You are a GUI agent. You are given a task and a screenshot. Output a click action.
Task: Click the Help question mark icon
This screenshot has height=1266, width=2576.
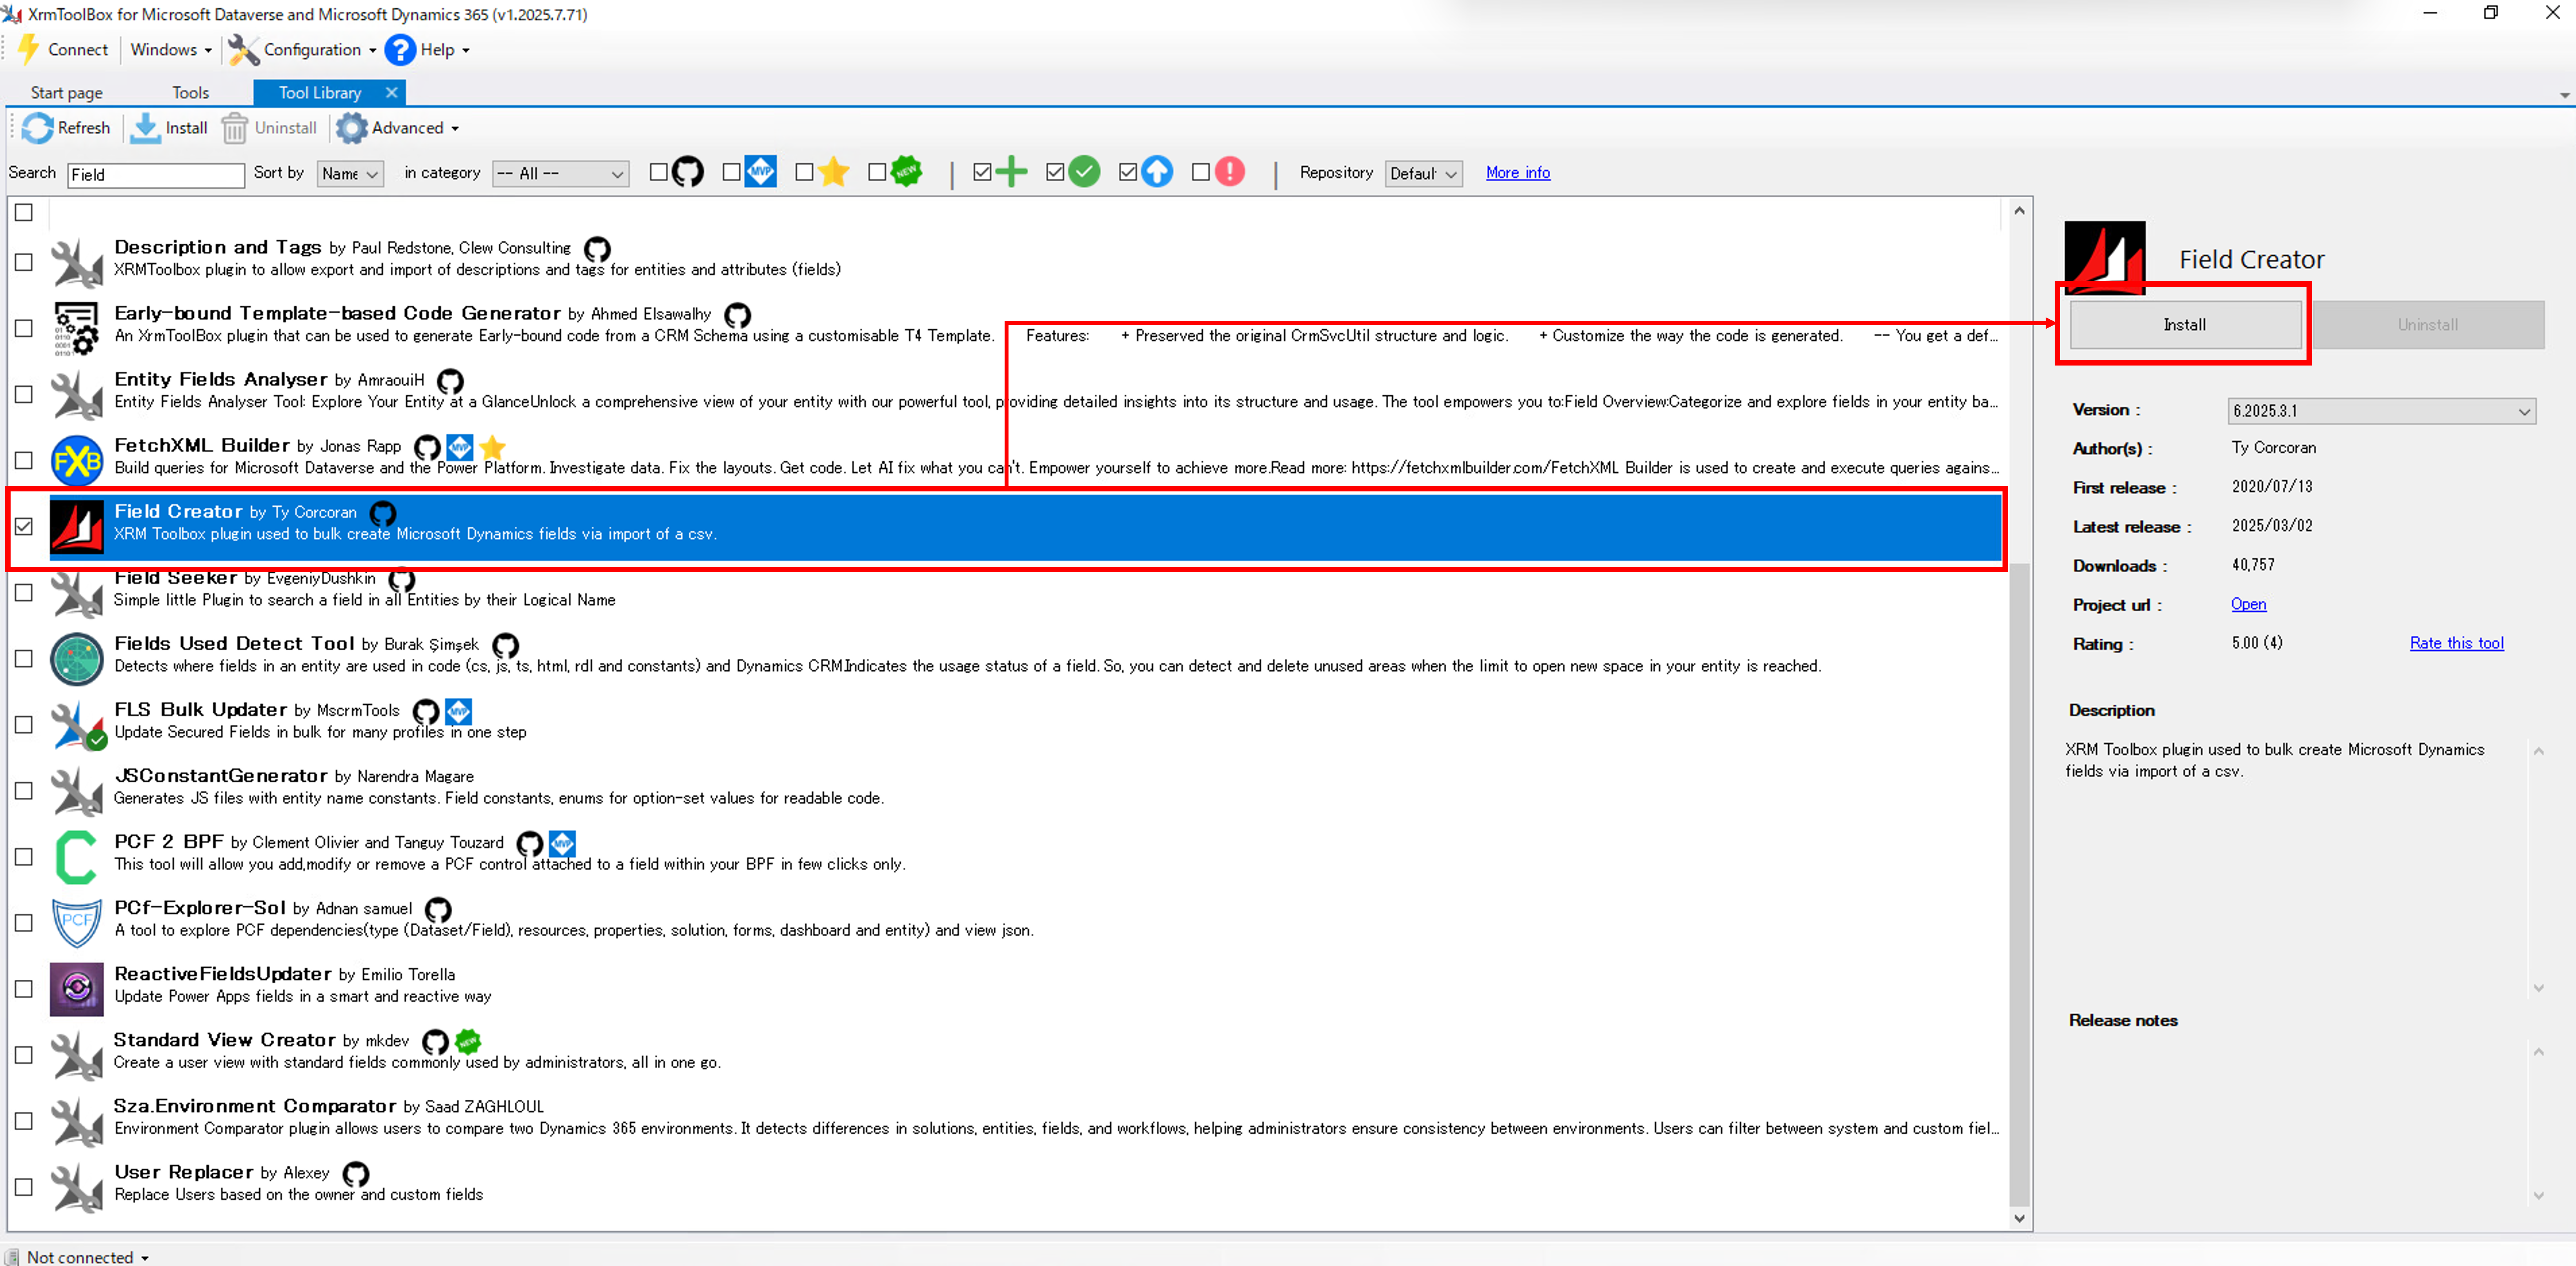click(400, 49)
